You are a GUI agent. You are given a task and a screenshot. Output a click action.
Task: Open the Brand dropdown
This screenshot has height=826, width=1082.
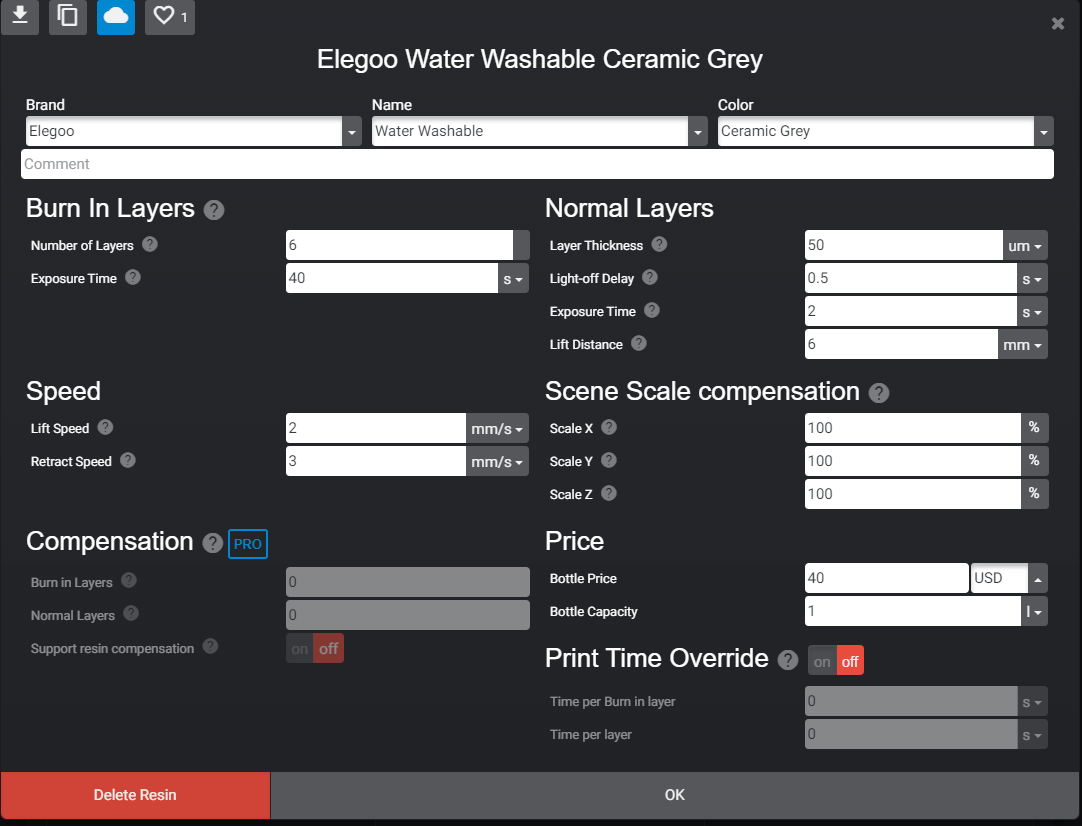click(351, 131)
